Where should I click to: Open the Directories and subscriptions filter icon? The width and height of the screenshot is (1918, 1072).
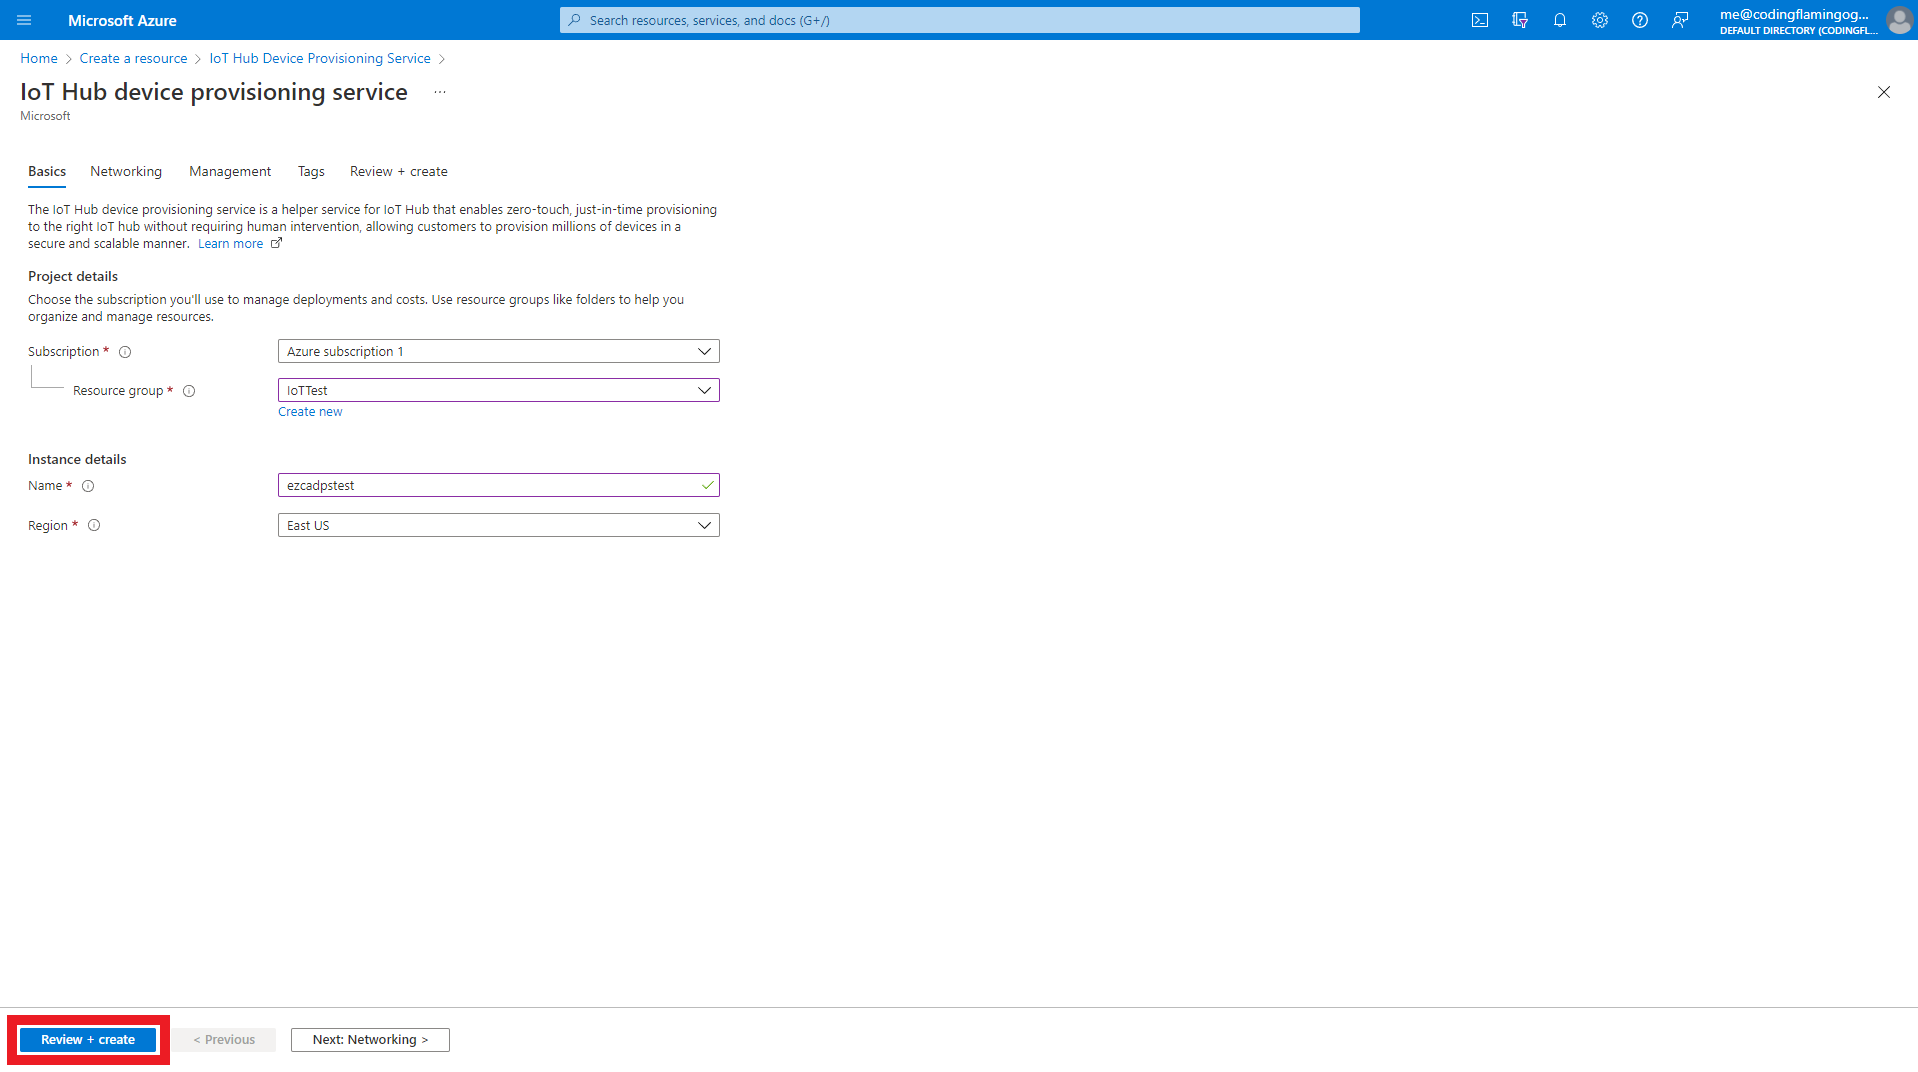click(x=1520, y=20)
